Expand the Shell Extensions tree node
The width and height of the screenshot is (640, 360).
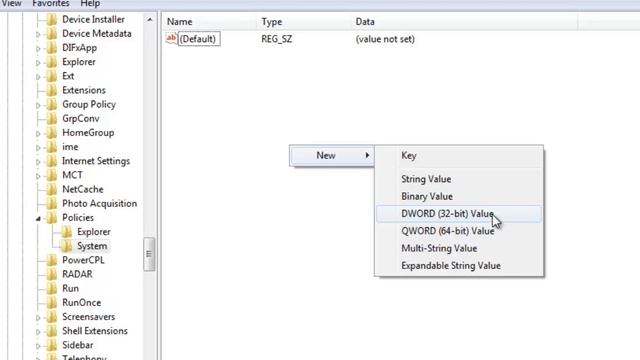38,332
